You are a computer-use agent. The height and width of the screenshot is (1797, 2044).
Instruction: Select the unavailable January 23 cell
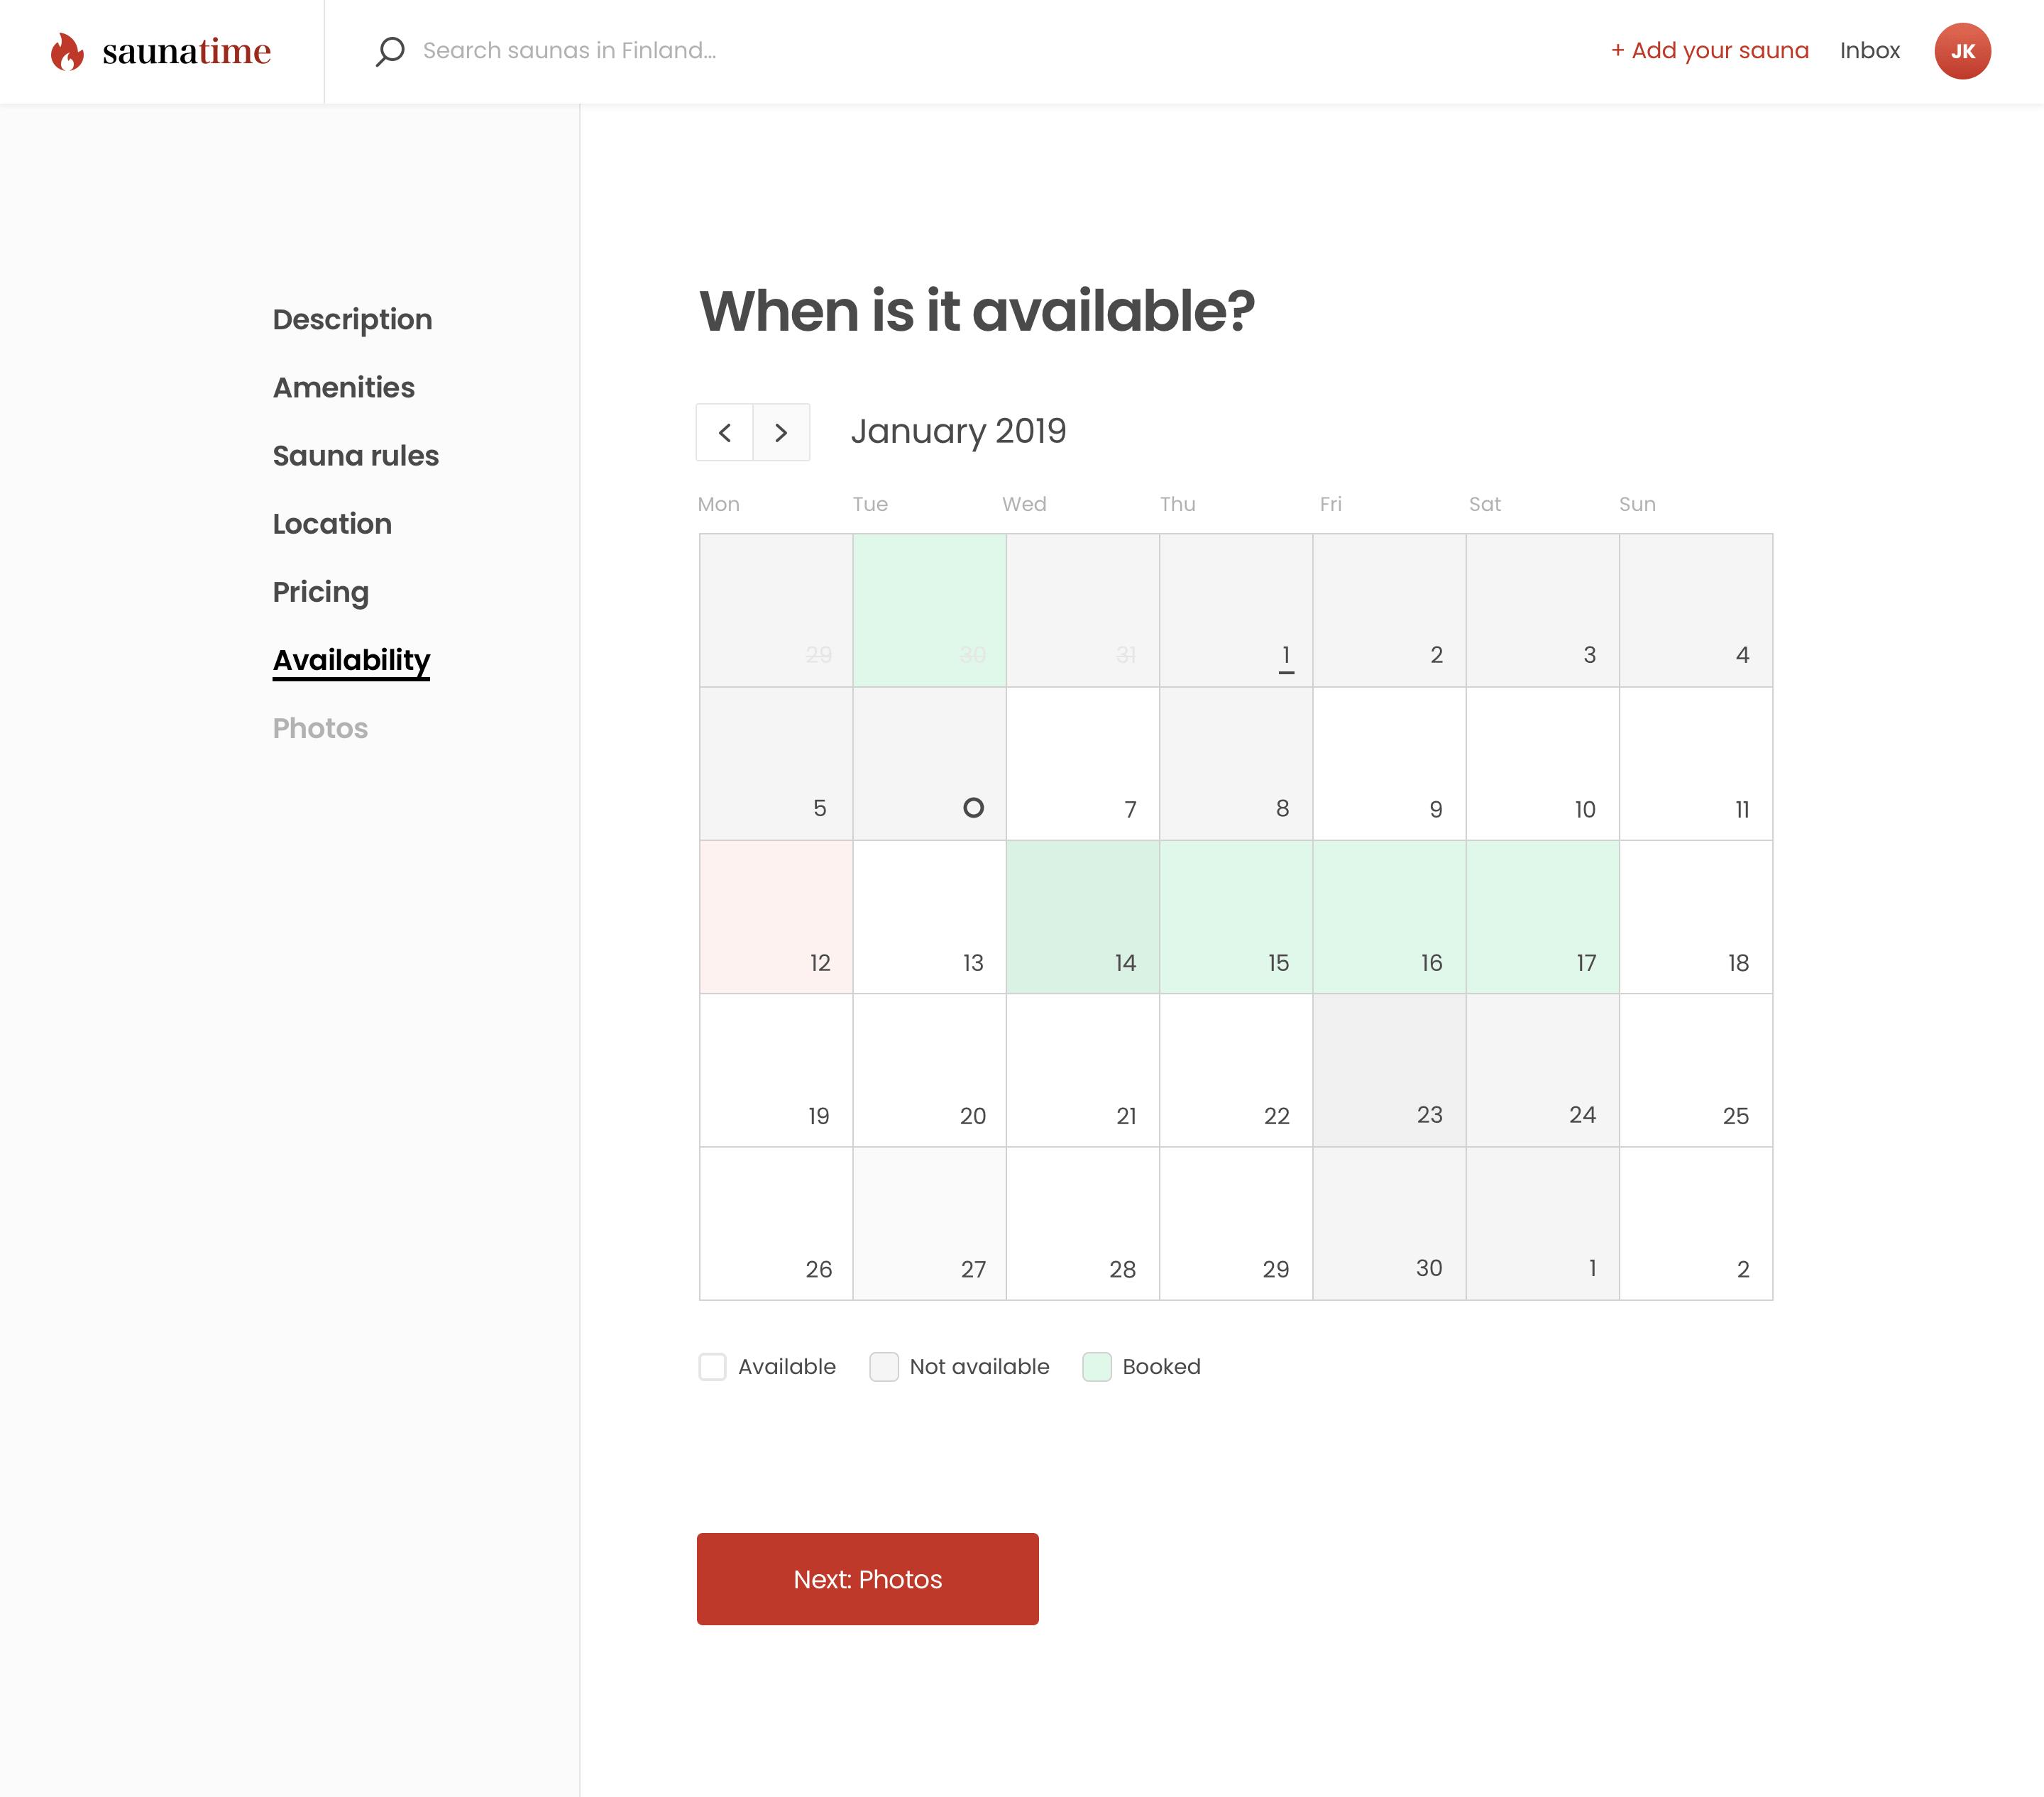click(x=1389, y=1070)
